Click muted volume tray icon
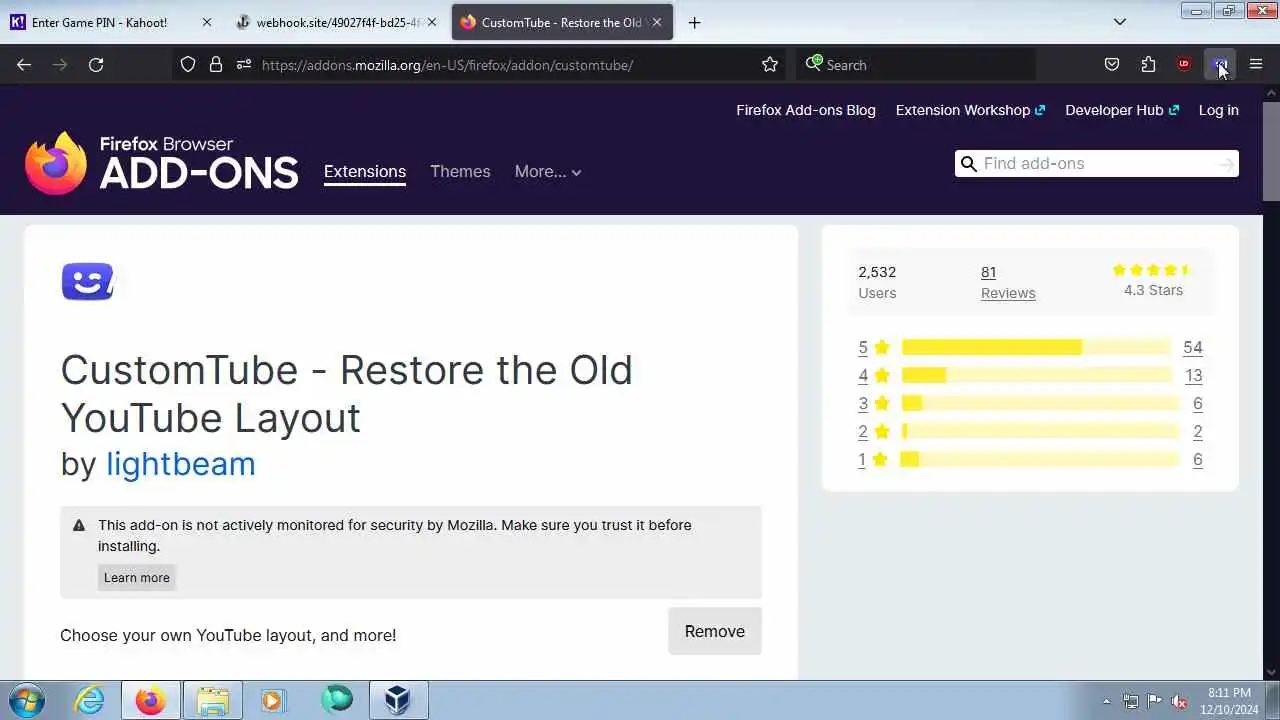 [x=1179, y=701]
